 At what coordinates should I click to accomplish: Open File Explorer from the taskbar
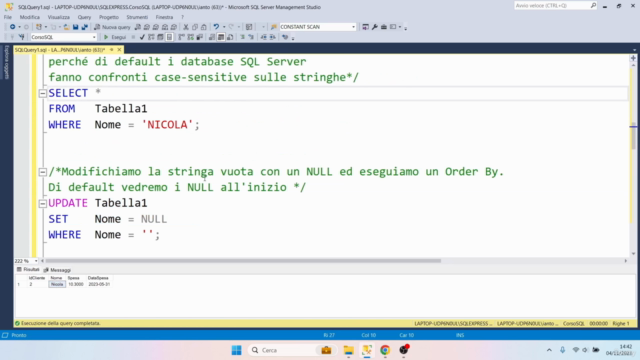[348, 350]
